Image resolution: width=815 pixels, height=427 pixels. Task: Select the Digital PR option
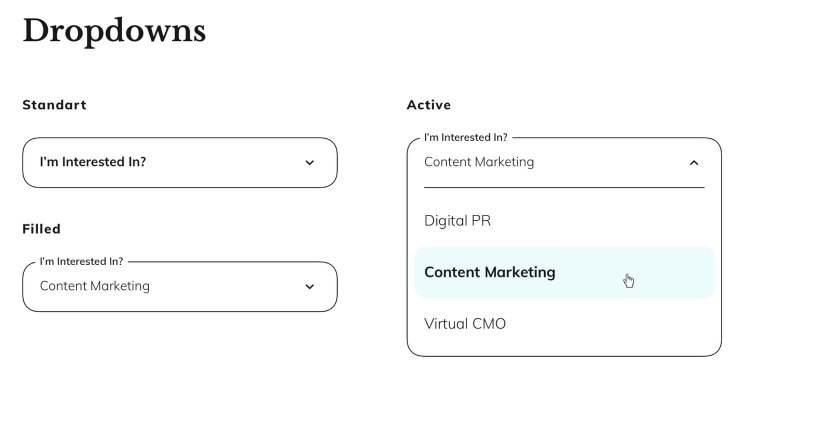point(457,220)
